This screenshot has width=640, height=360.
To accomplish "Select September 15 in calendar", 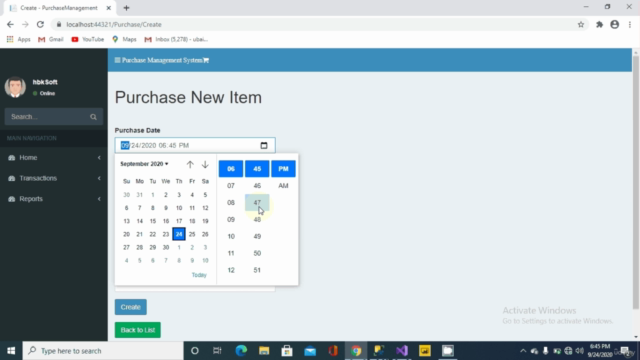I will [x=153, y=221].
